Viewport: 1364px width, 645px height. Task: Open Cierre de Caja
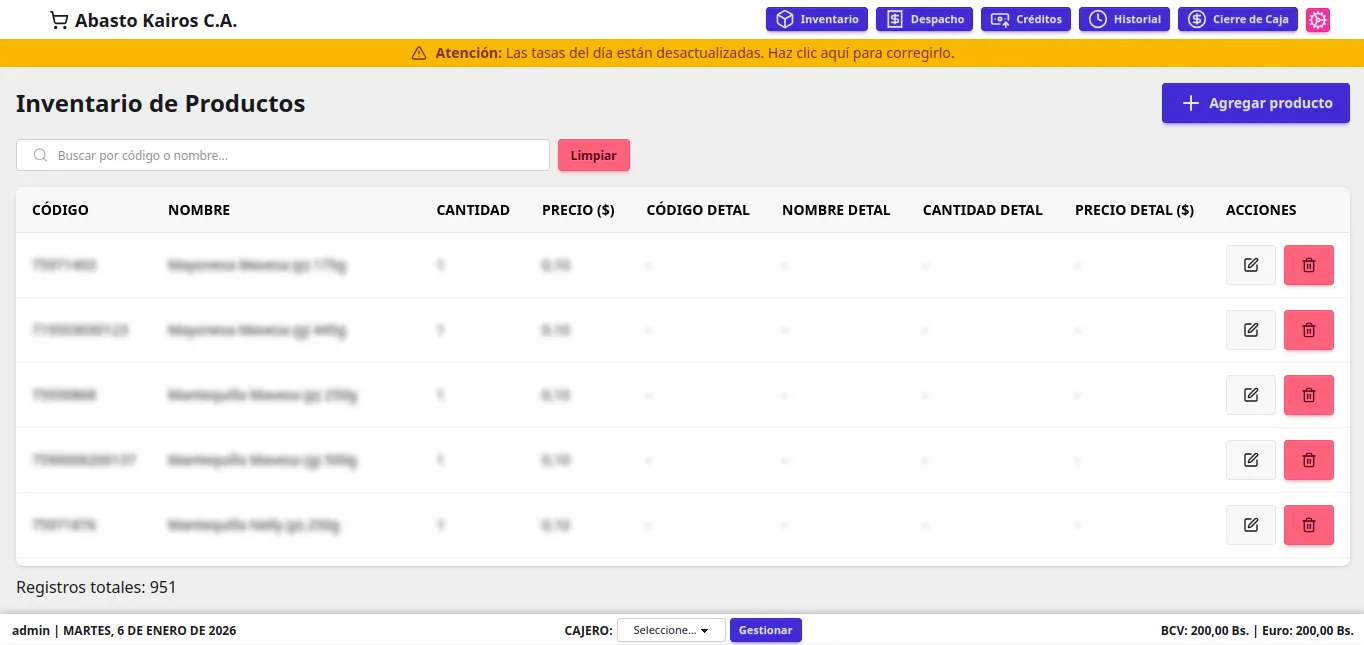(x=1238, y=20)
